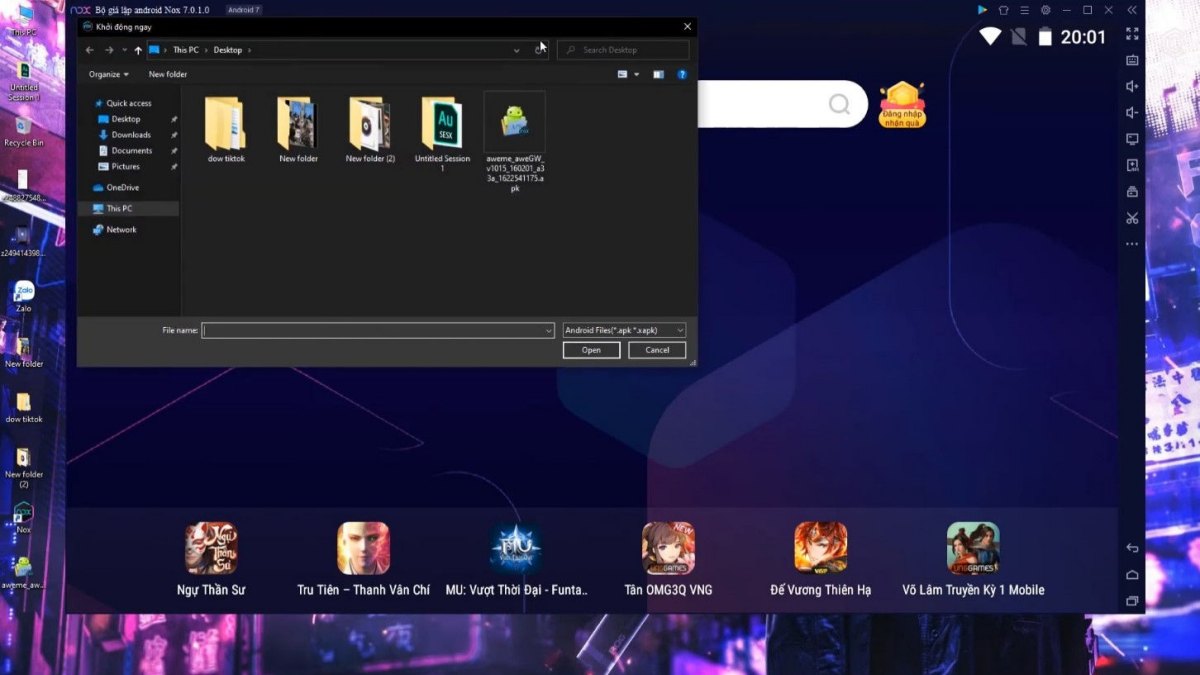Open the address bar previous locations dropdown
This screenshot has width=1200, height=675.
coord(516,50)
